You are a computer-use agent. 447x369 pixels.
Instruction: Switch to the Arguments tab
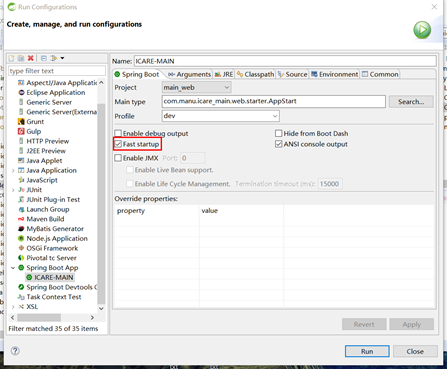tap(189, 74)
